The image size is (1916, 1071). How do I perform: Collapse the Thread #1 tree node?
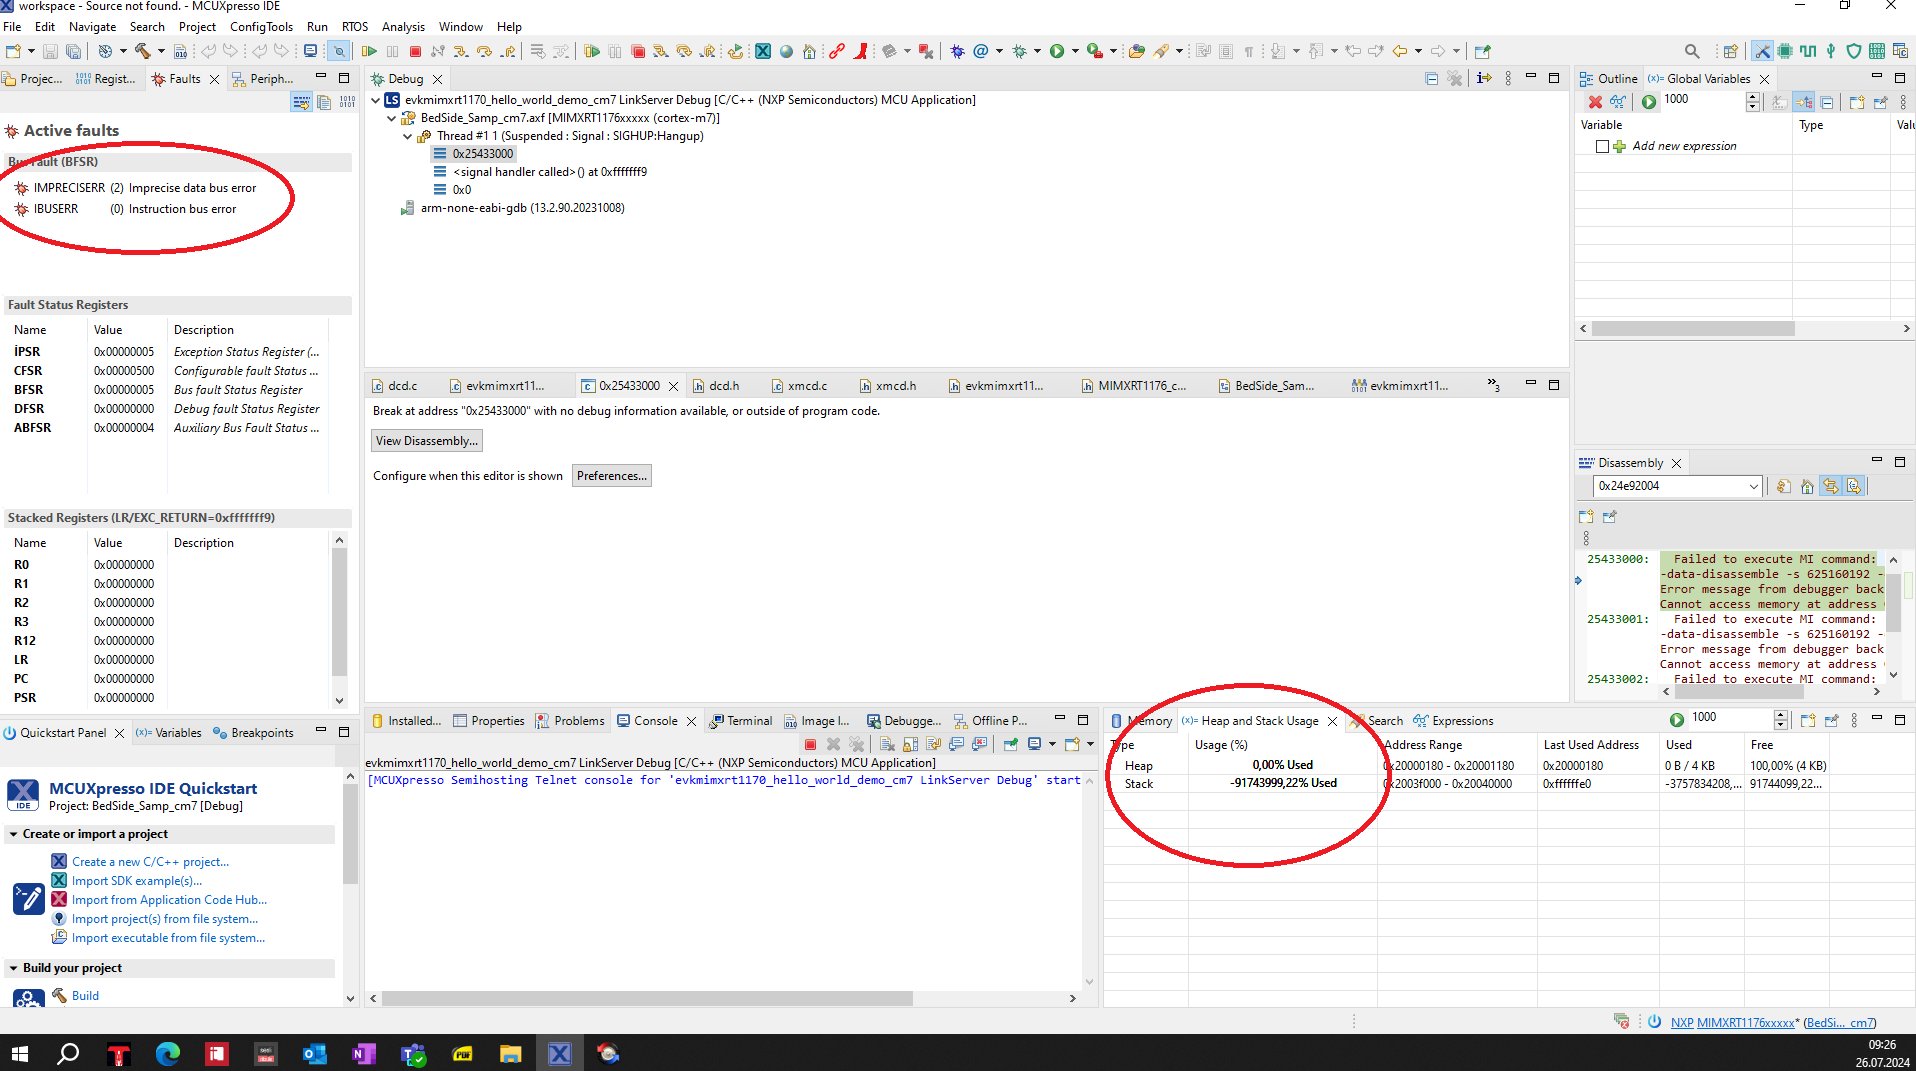tap(407, 136)
